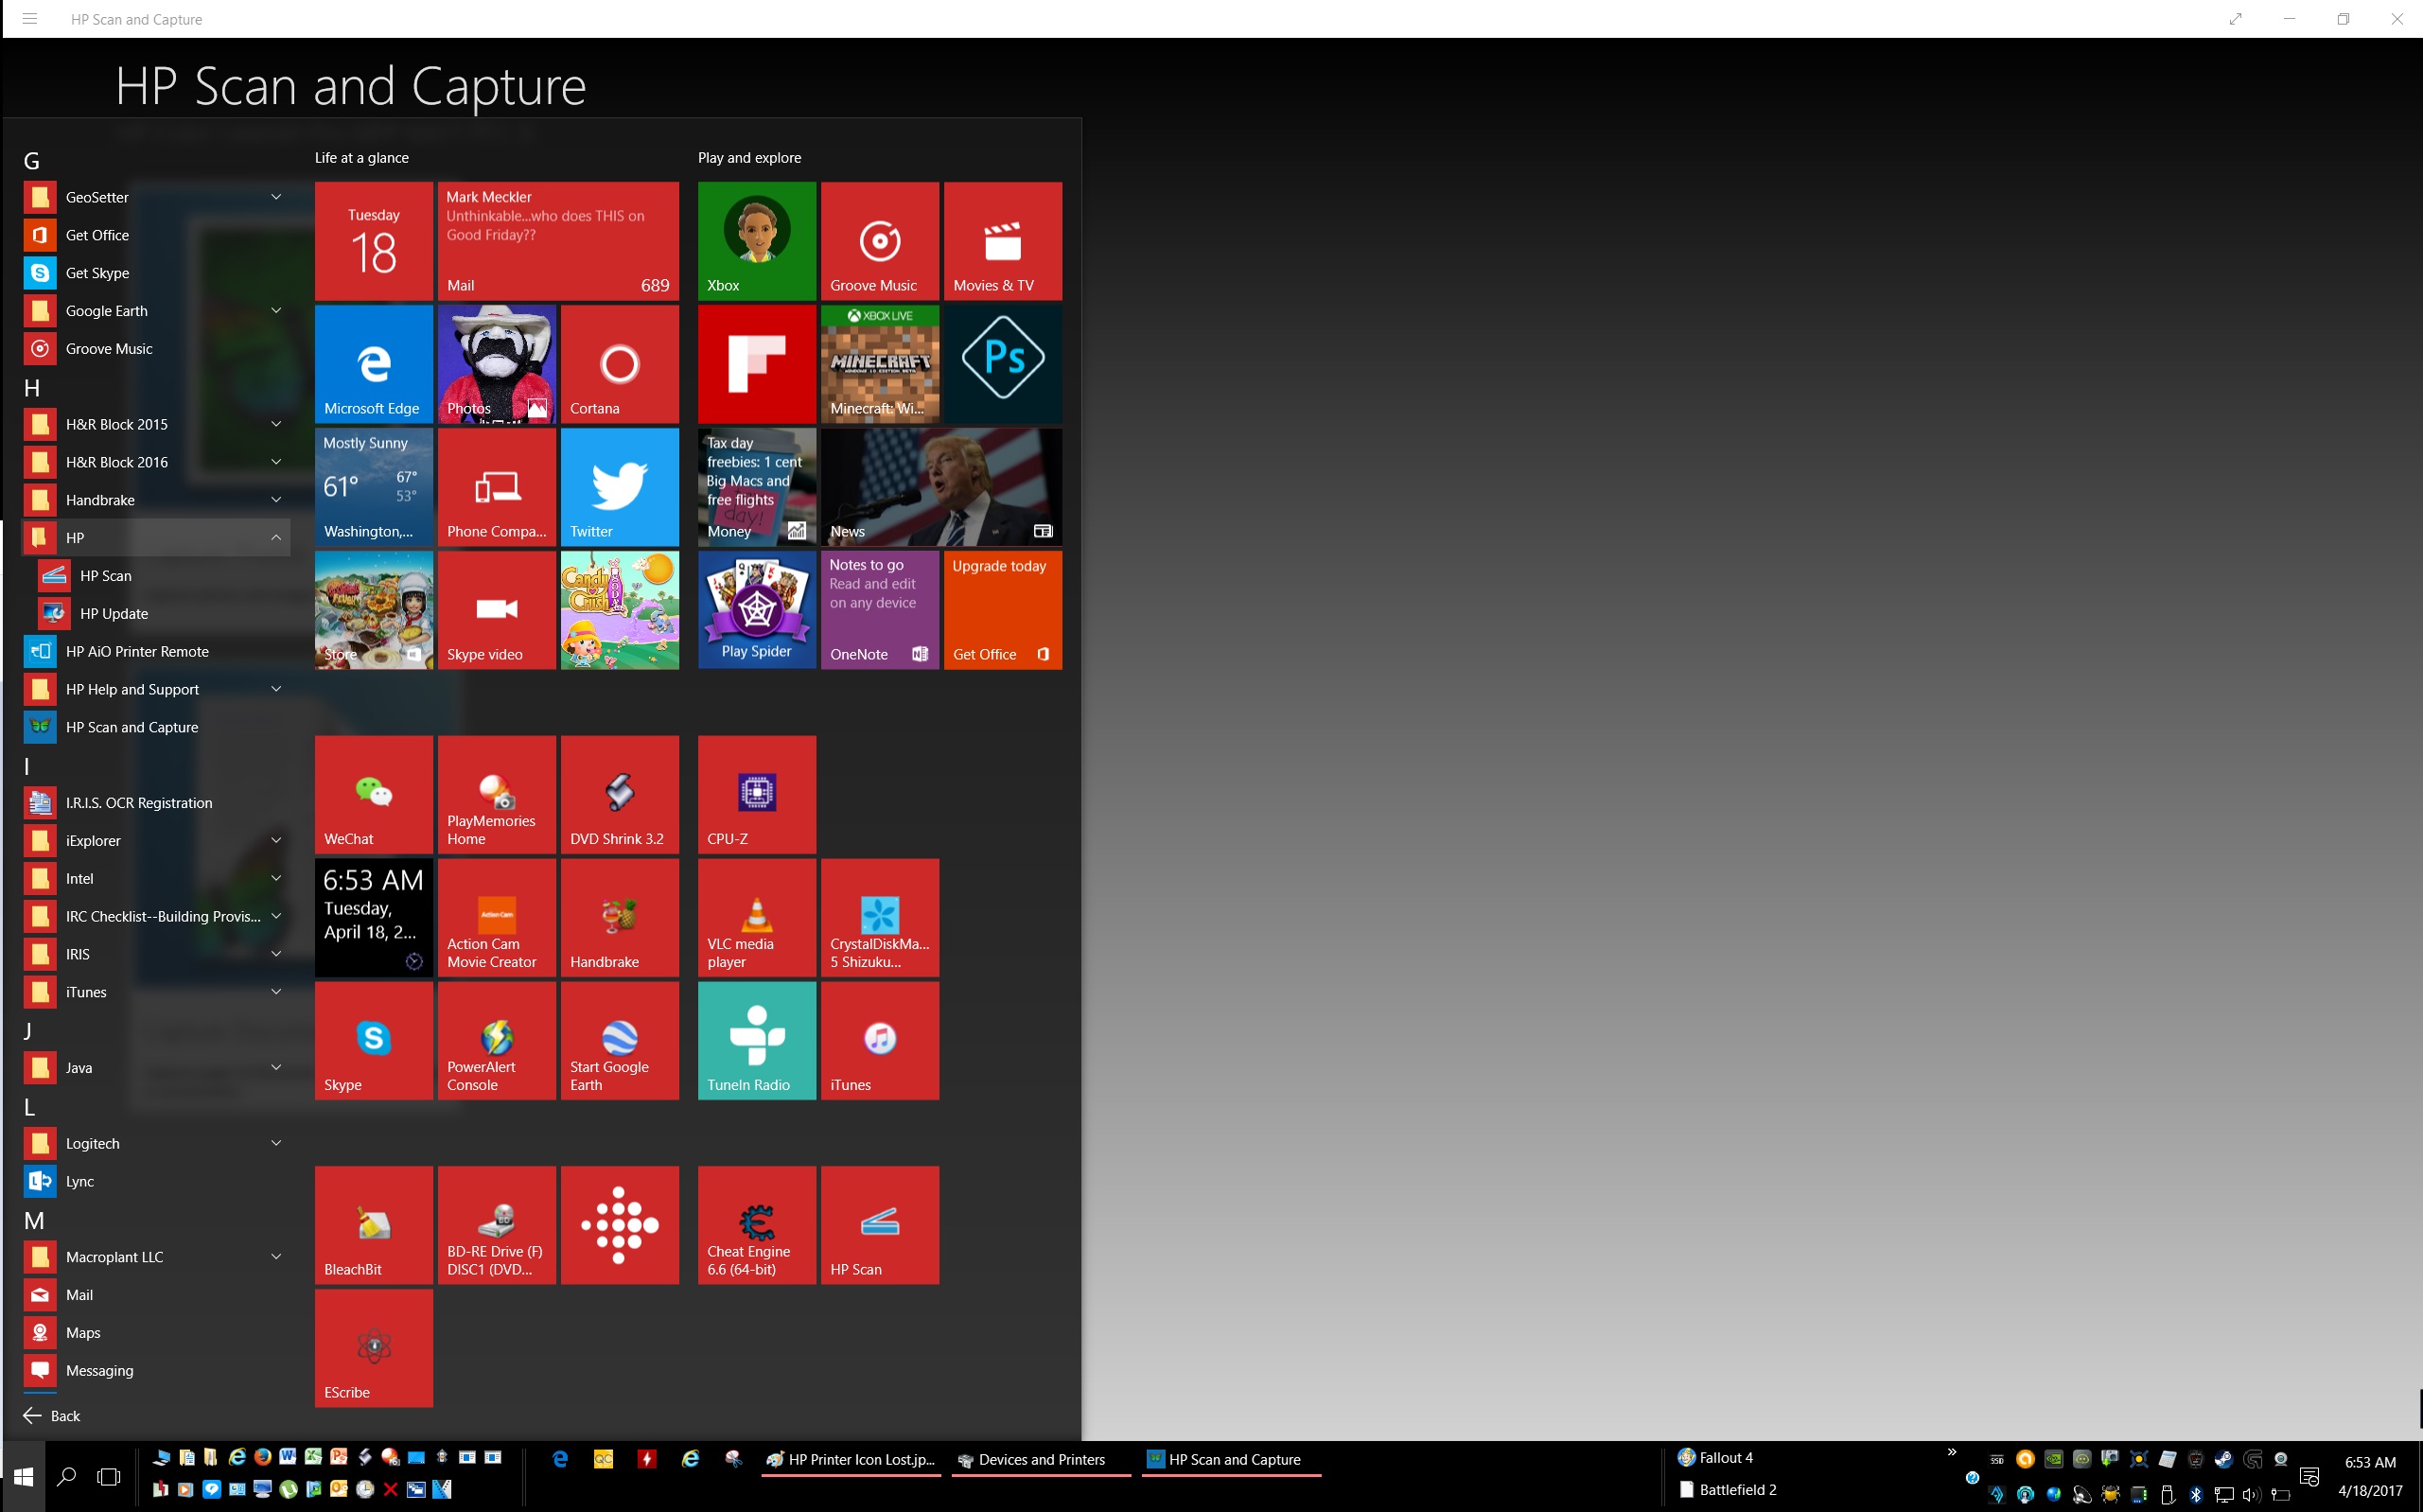Open the CPU-Z tile
2423x1512 pixels.
point(756,794)
